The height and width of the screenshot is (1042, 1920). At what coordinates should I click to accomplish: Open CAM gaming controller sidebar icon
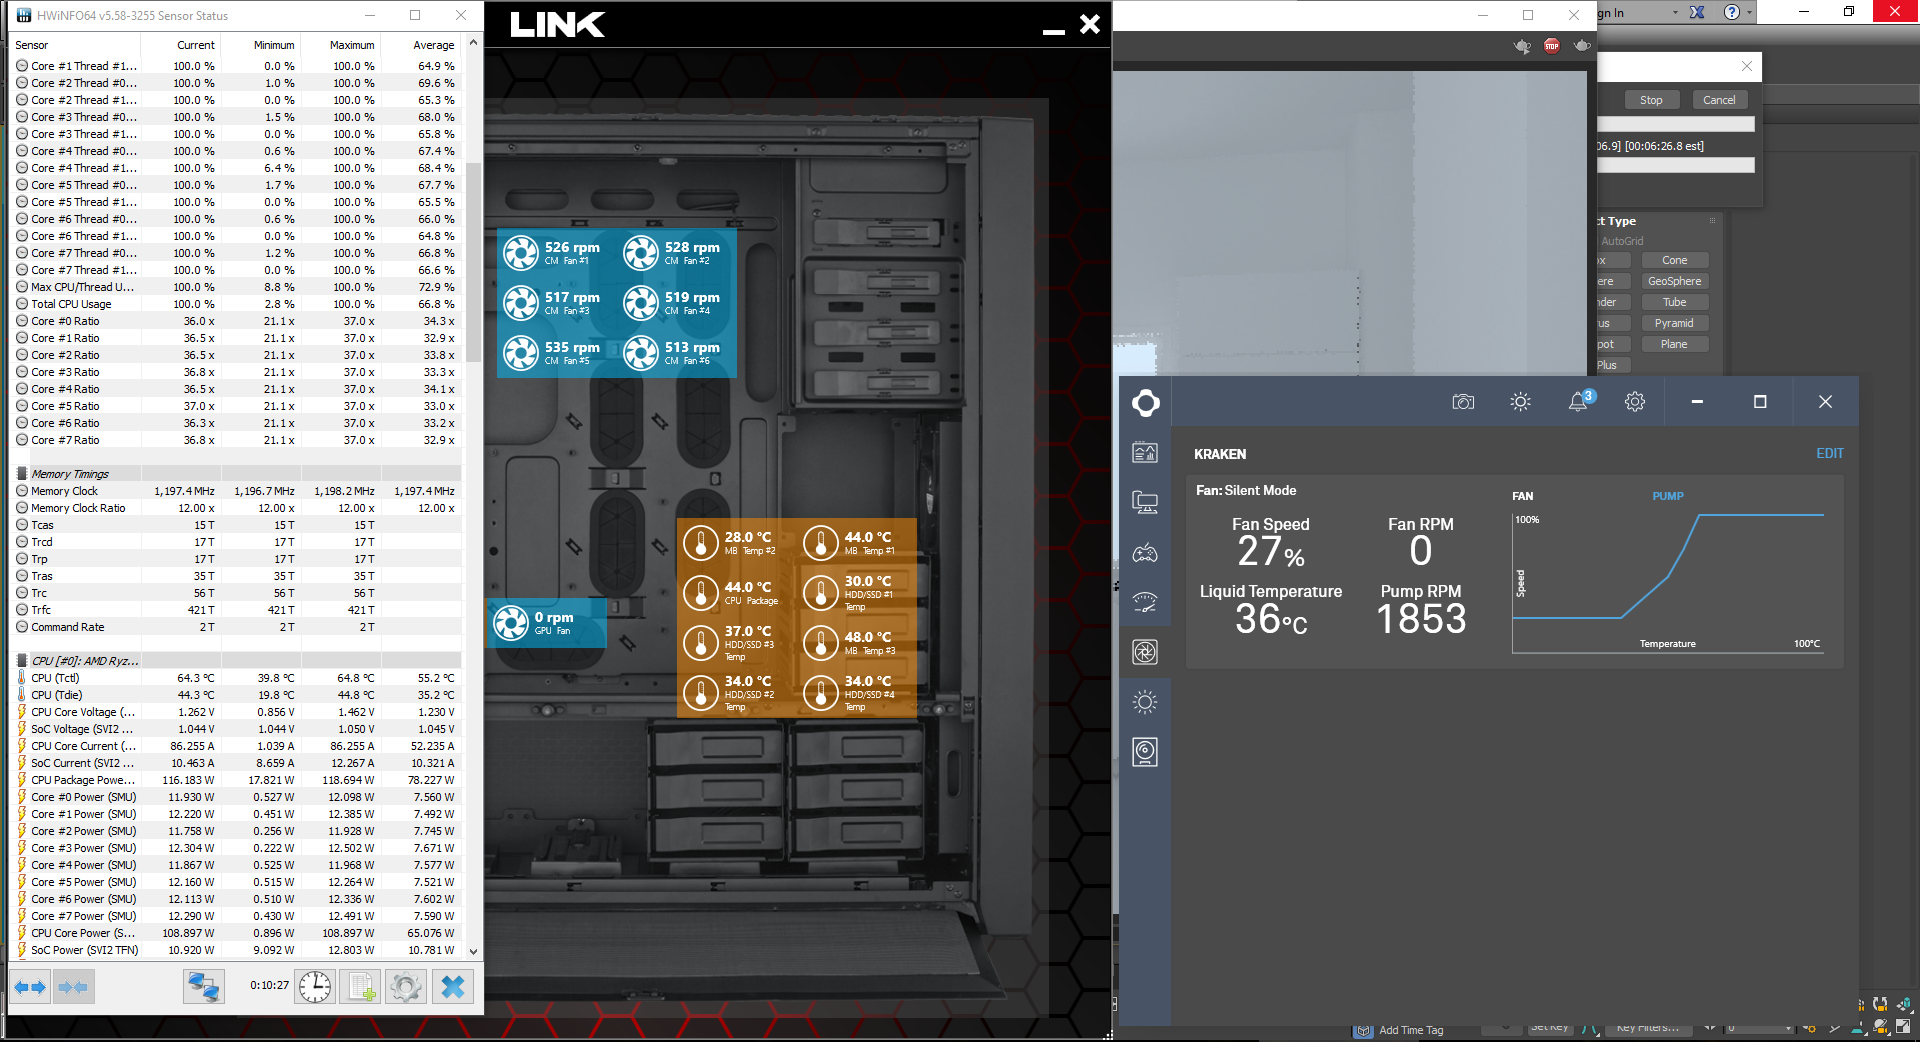1145,553
